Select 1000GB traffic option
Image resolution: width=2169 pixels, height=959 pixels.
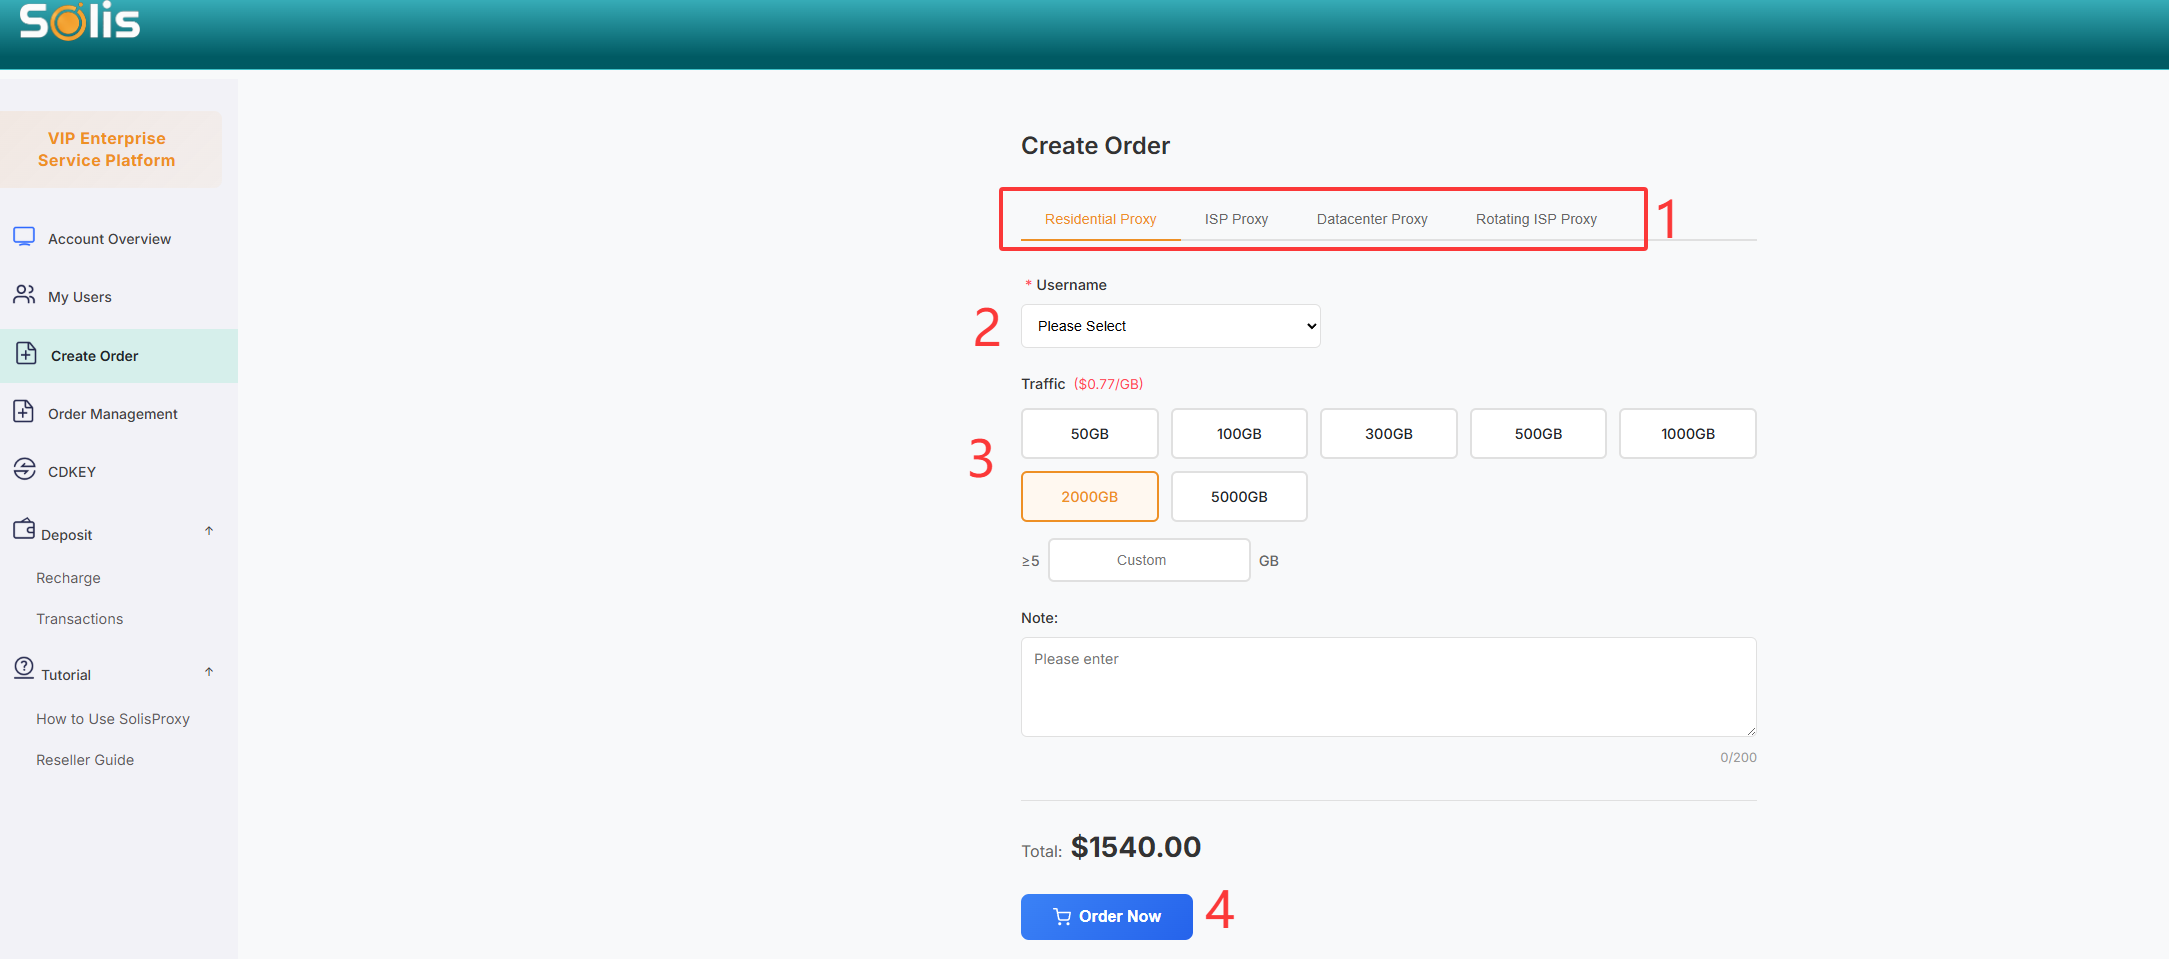(x=1688, y=434)
